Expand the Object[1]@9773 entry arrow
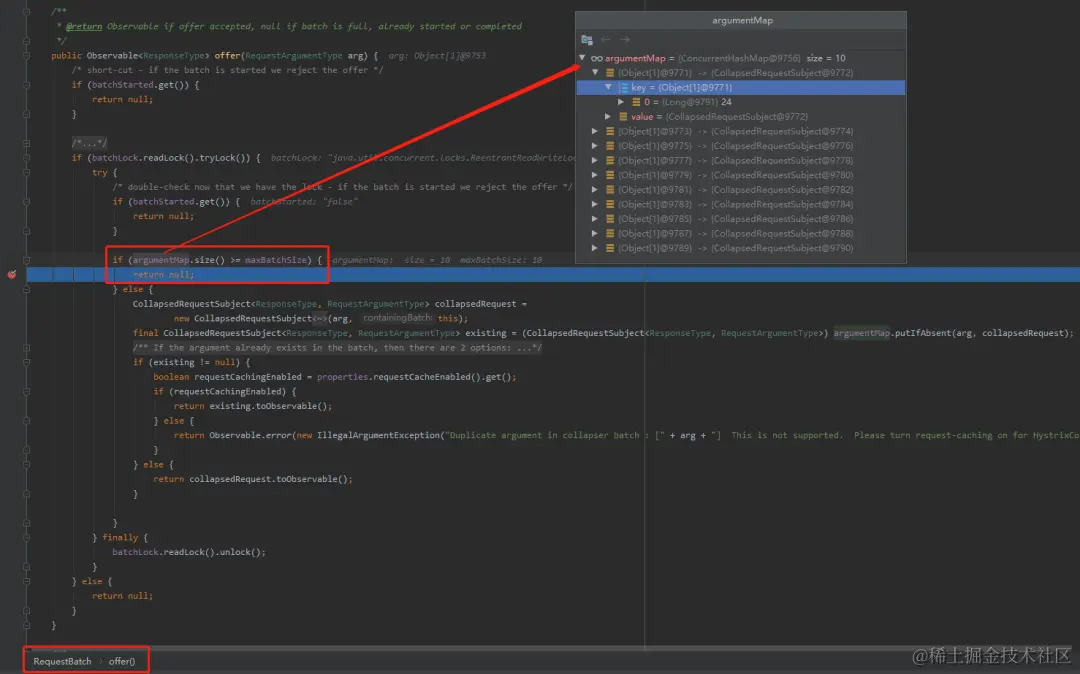Screen dimensions: 1080x674 pyautogui.click(x=595, y=131)
